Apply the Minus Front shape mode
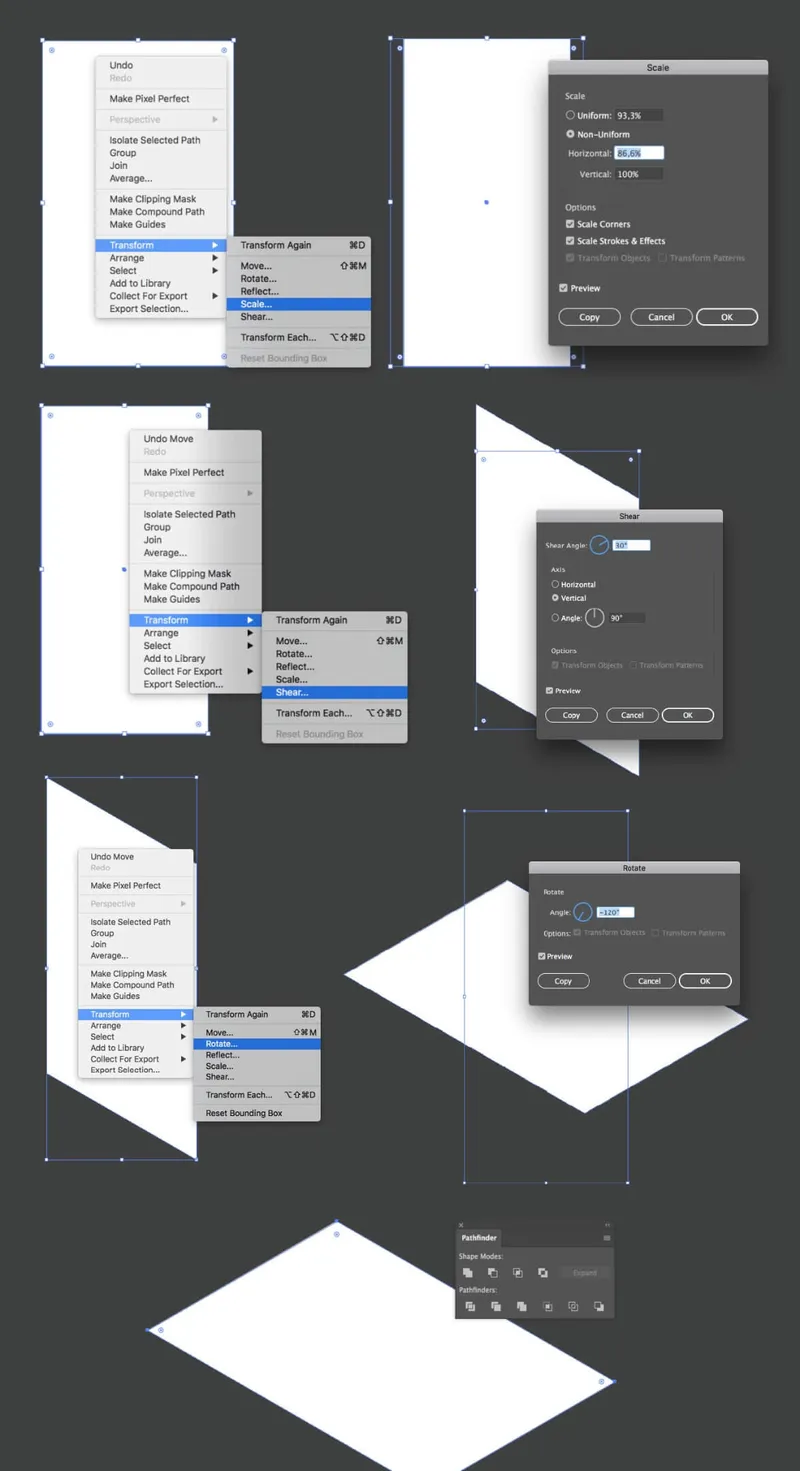This screenshot has width=800, height=1471. click(493, 1273)
